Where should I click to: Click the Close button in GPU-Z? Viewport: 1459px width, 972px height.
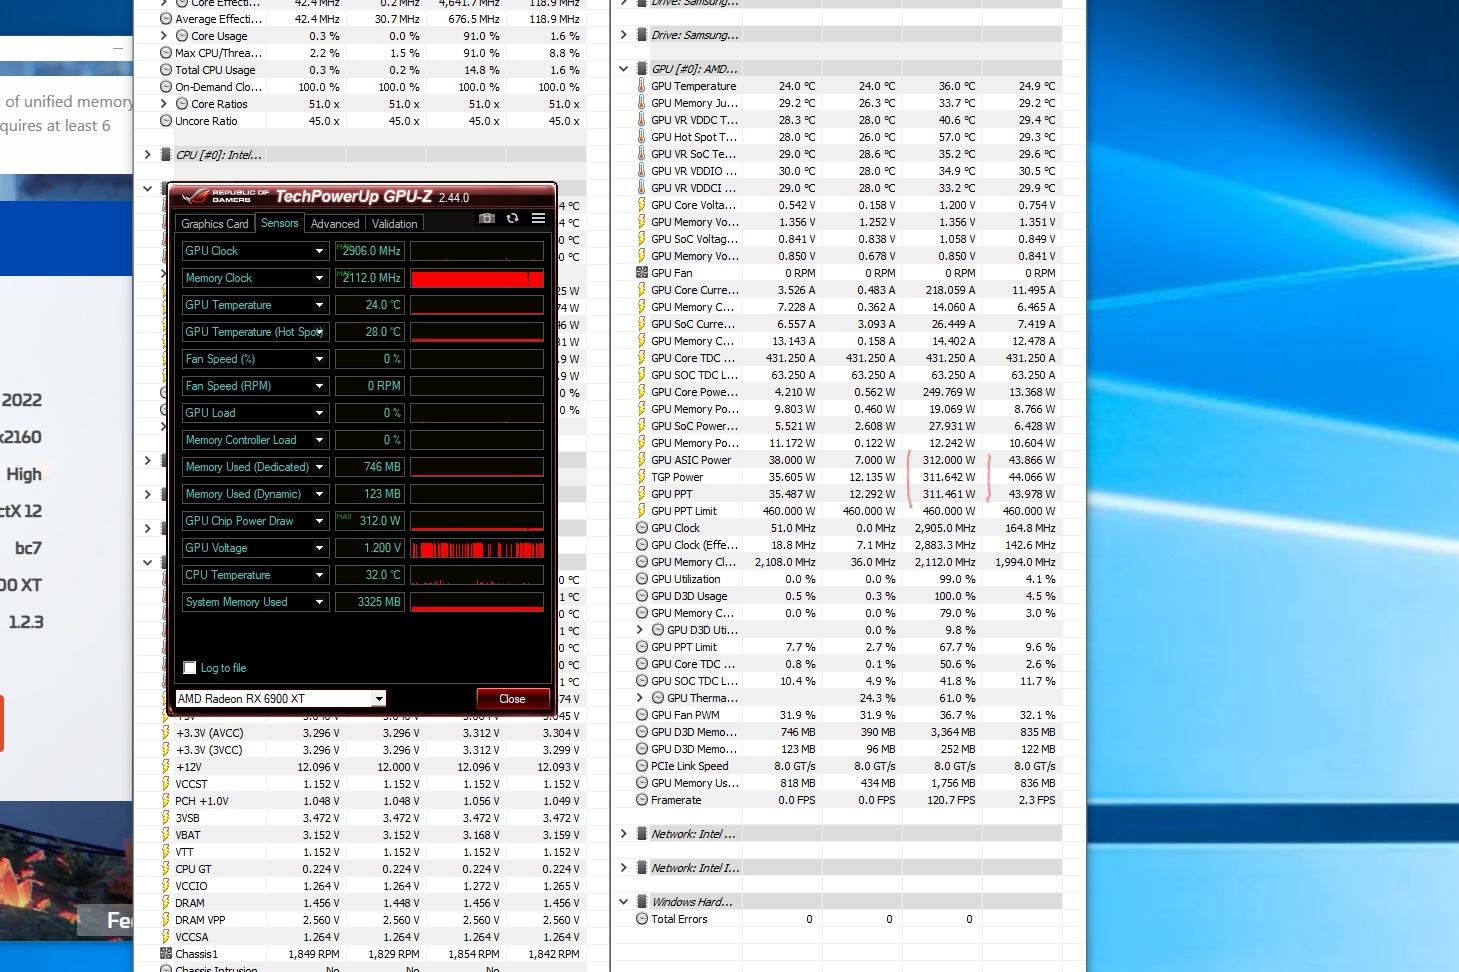pos(512,699)
